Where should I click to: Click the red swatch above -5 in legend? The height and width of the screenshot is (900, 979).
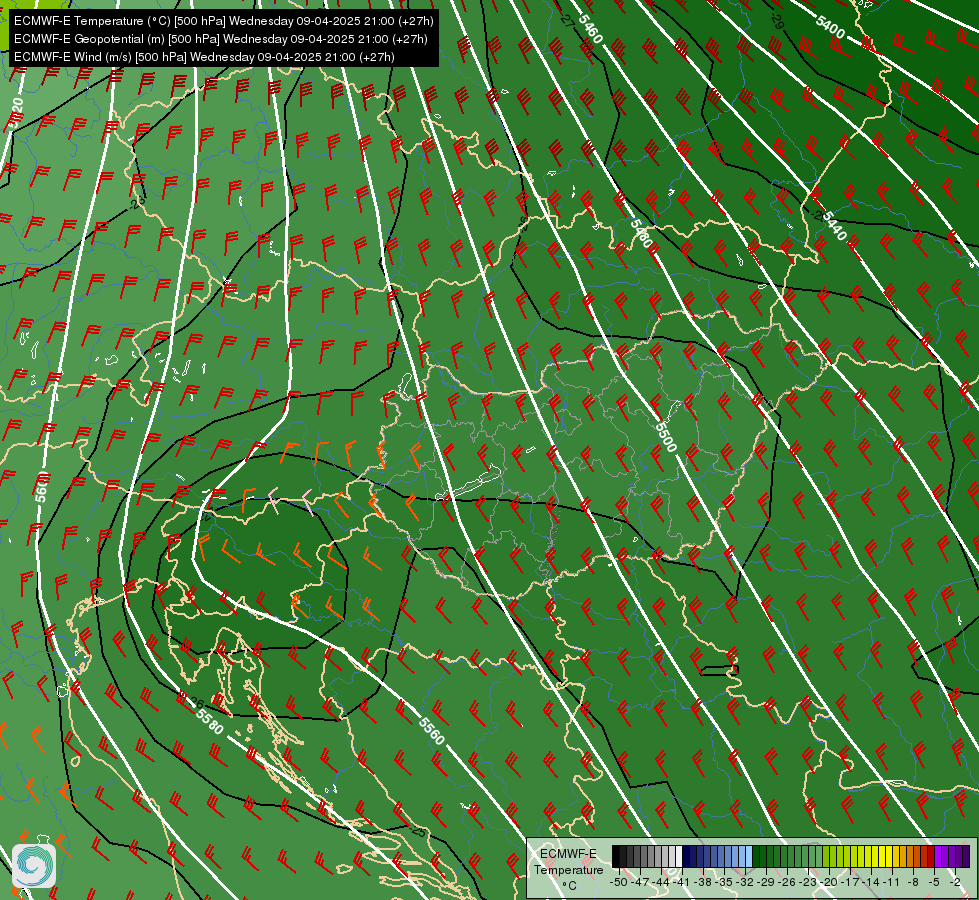[x=931, y=856]
